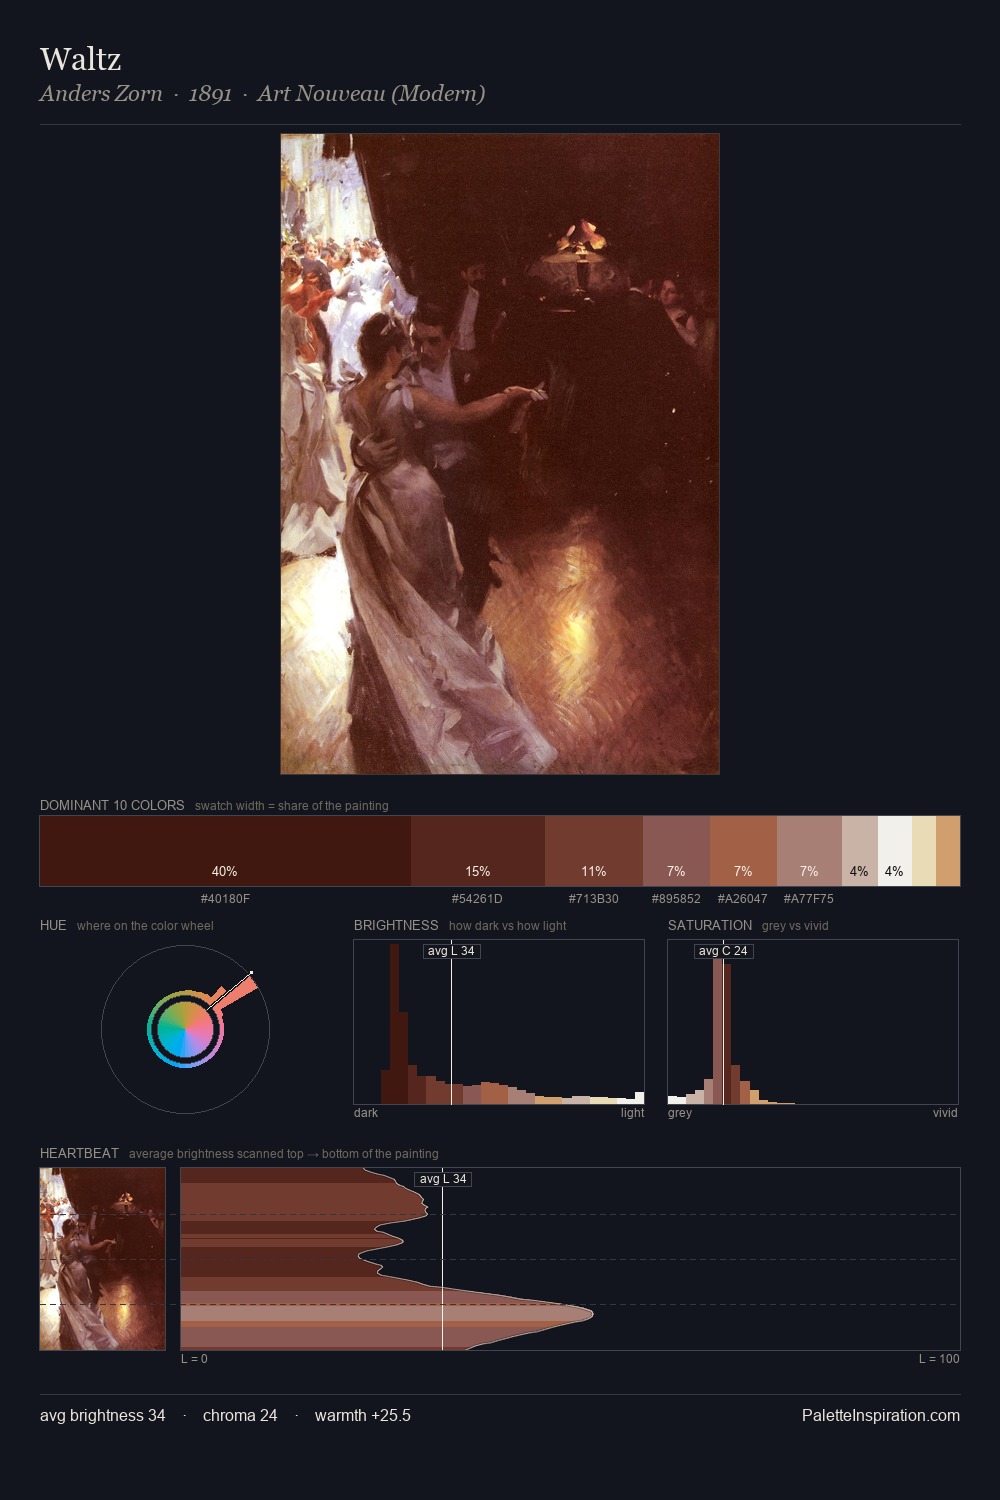
Task: Select the 15% brown color swatch
Action: (478, 851)
